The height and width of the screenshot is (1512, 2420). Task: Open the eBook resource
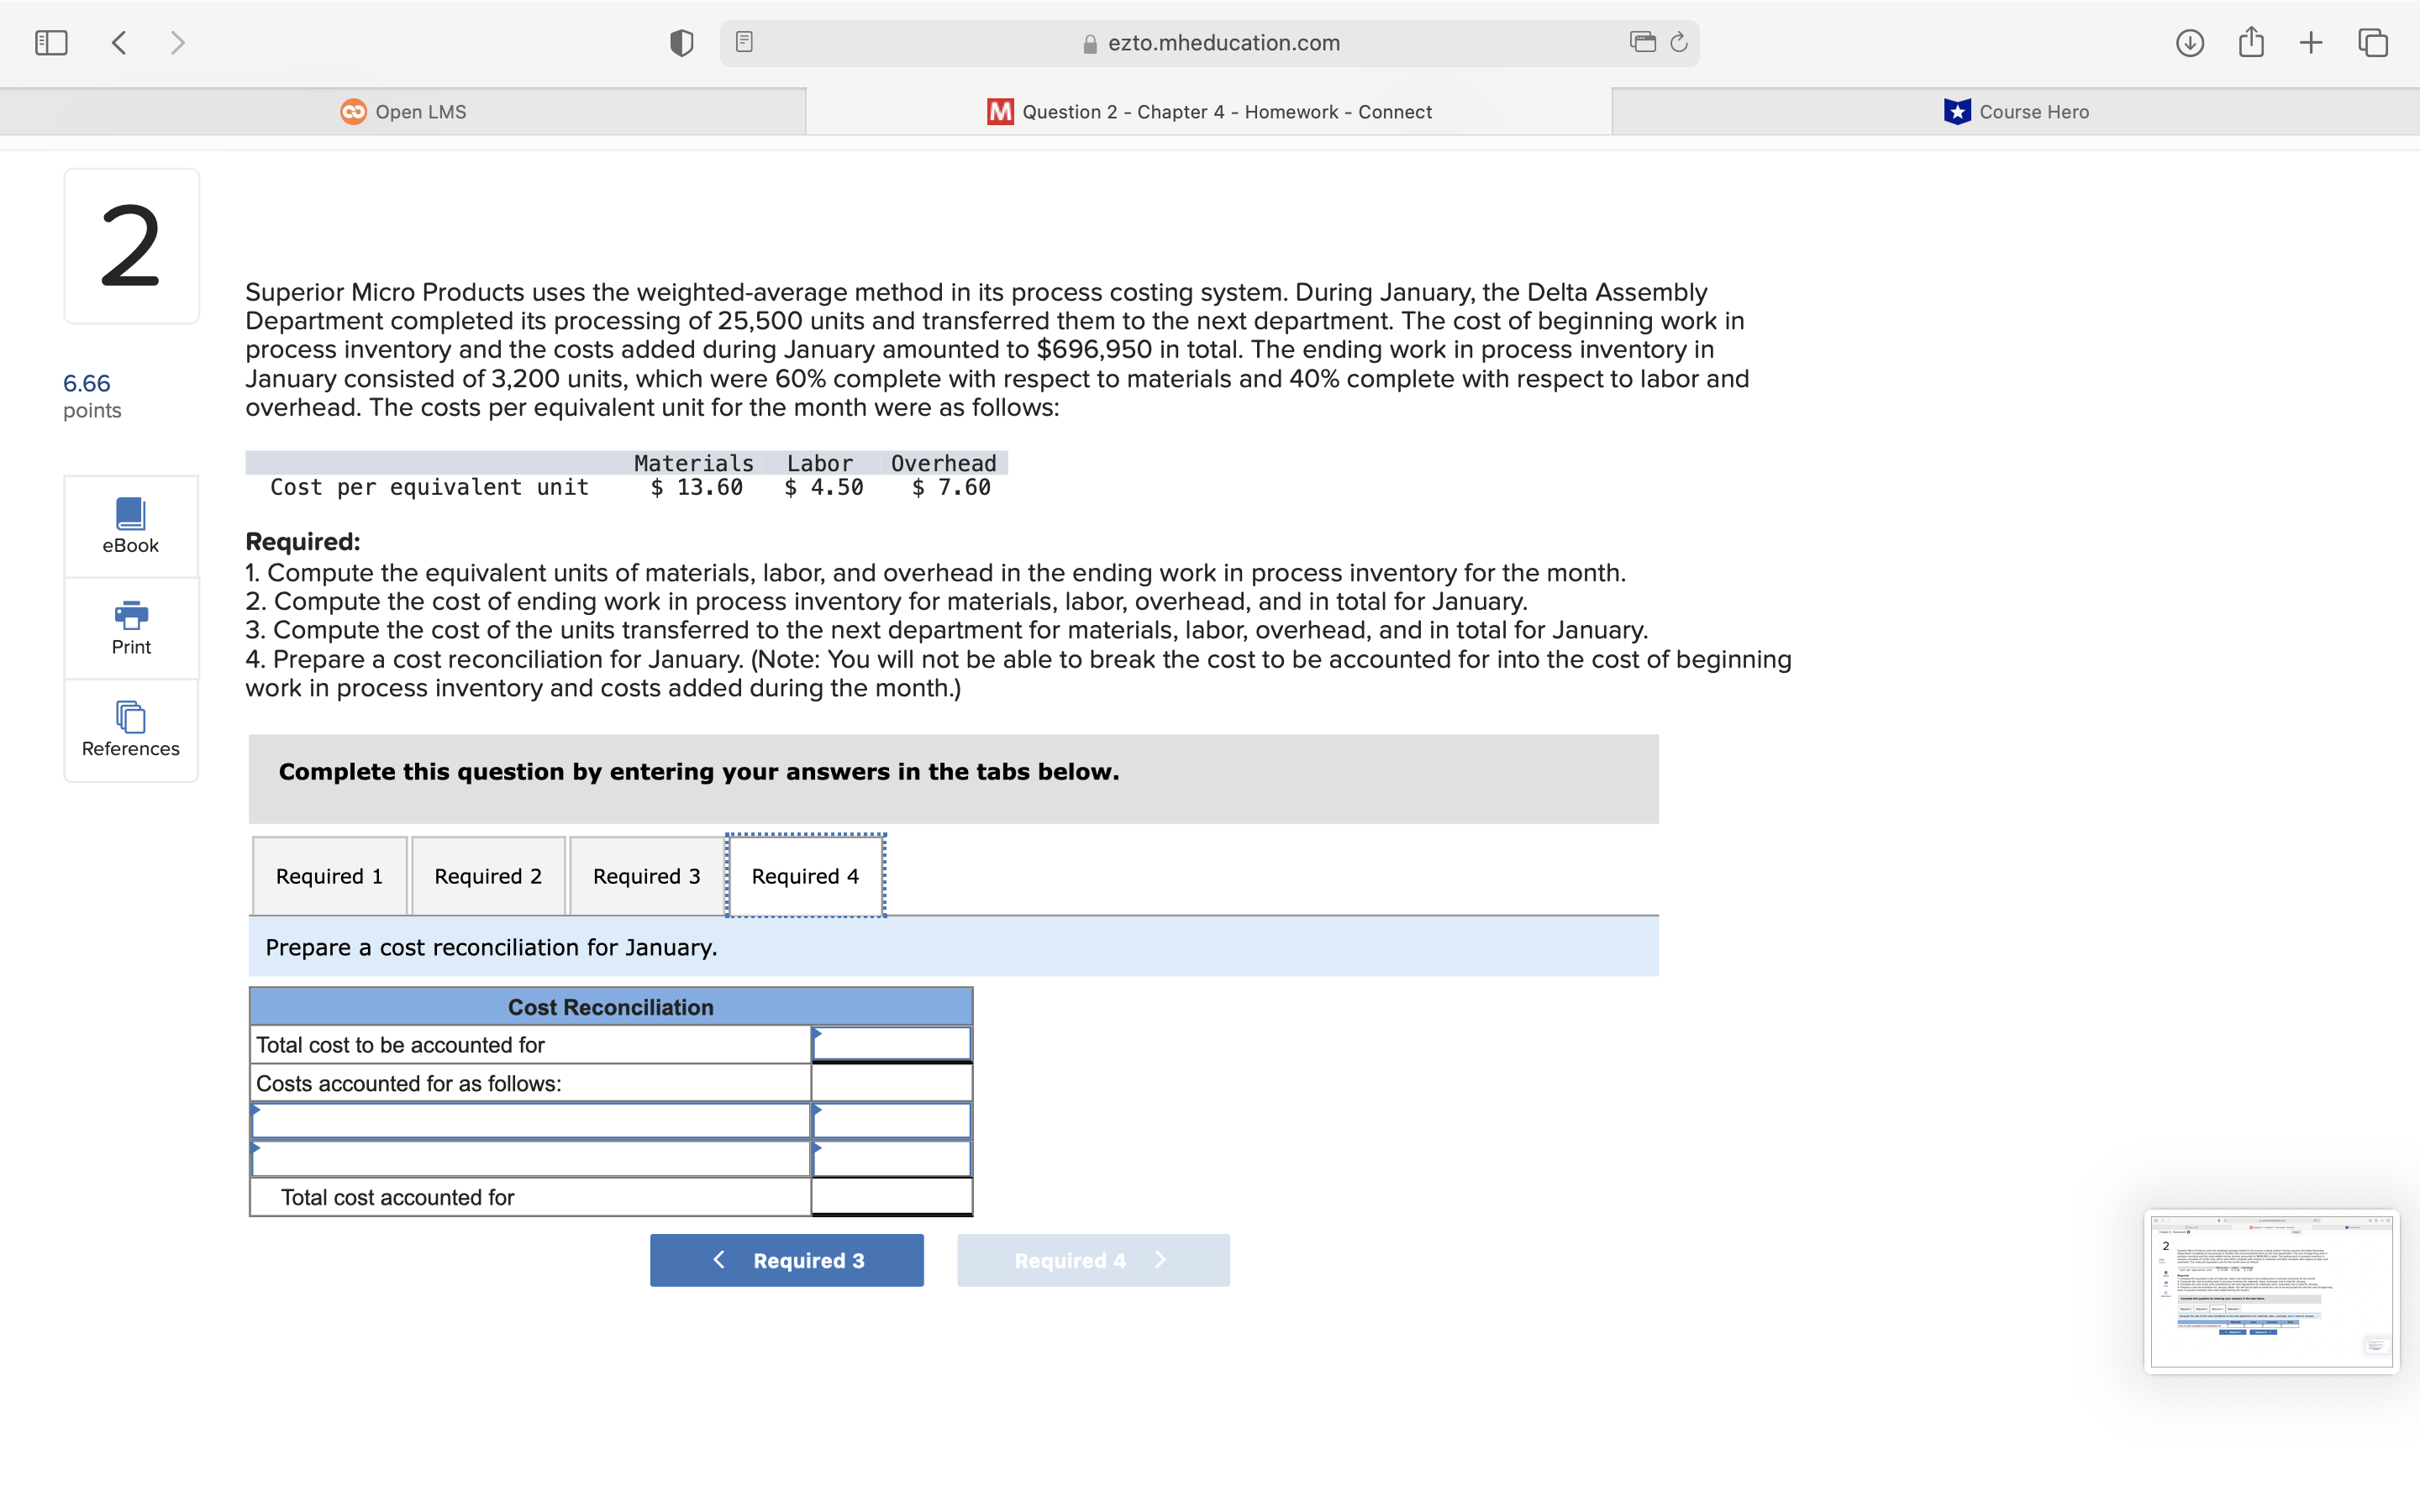tap(131, 526)
